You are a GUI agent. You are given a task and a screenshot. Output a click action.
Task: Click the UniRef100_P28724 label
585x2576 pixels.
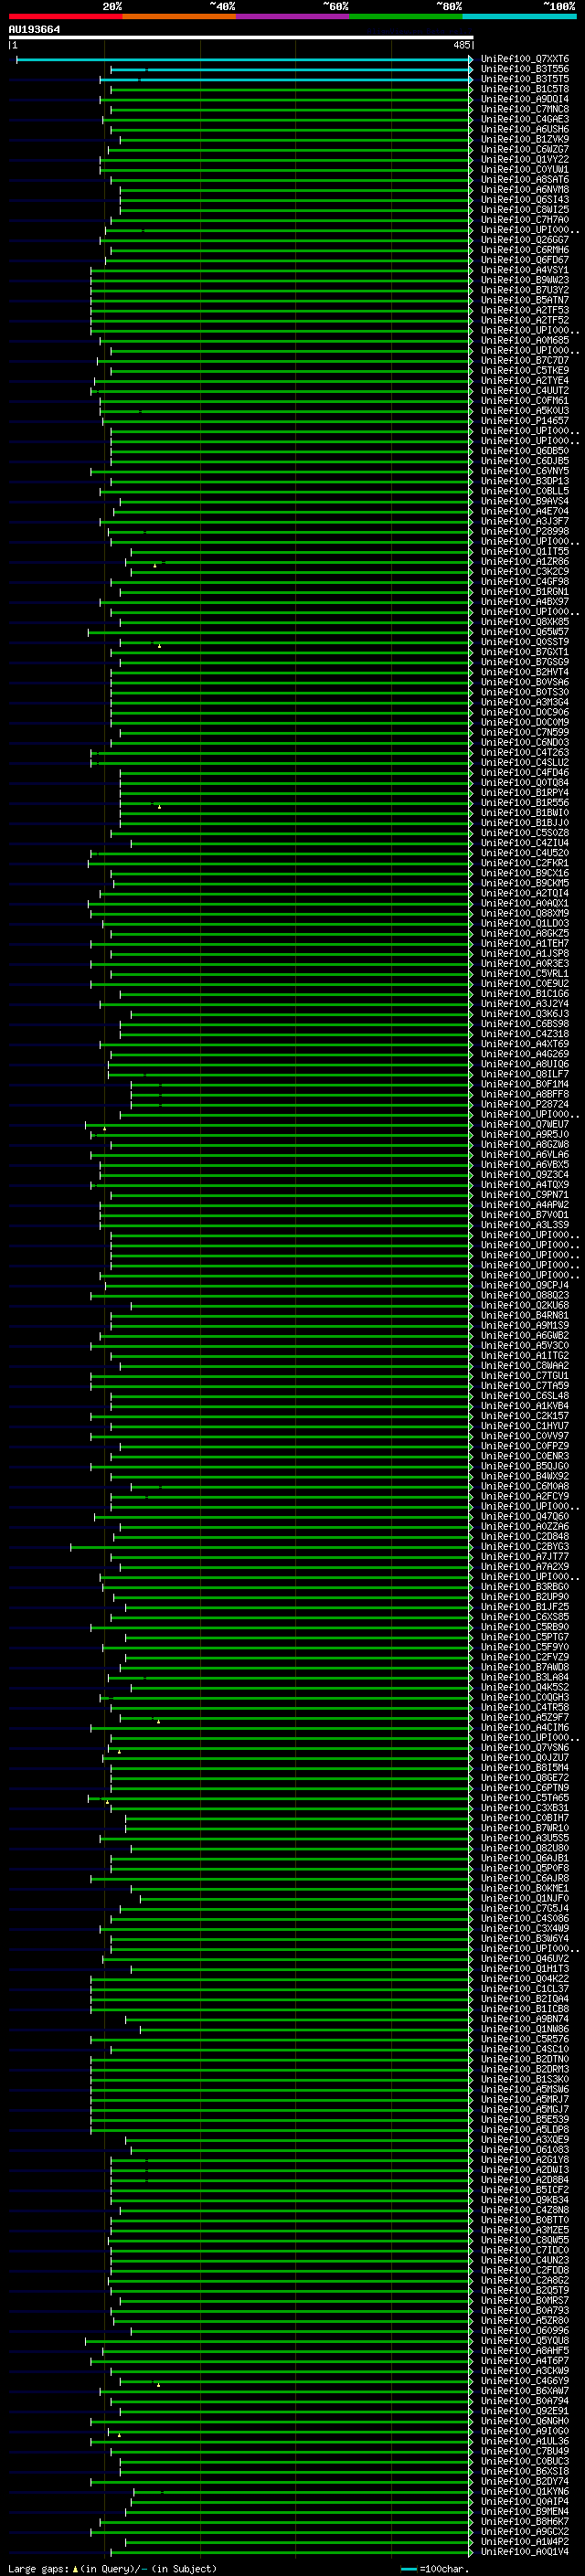[x=525, y=1105]
